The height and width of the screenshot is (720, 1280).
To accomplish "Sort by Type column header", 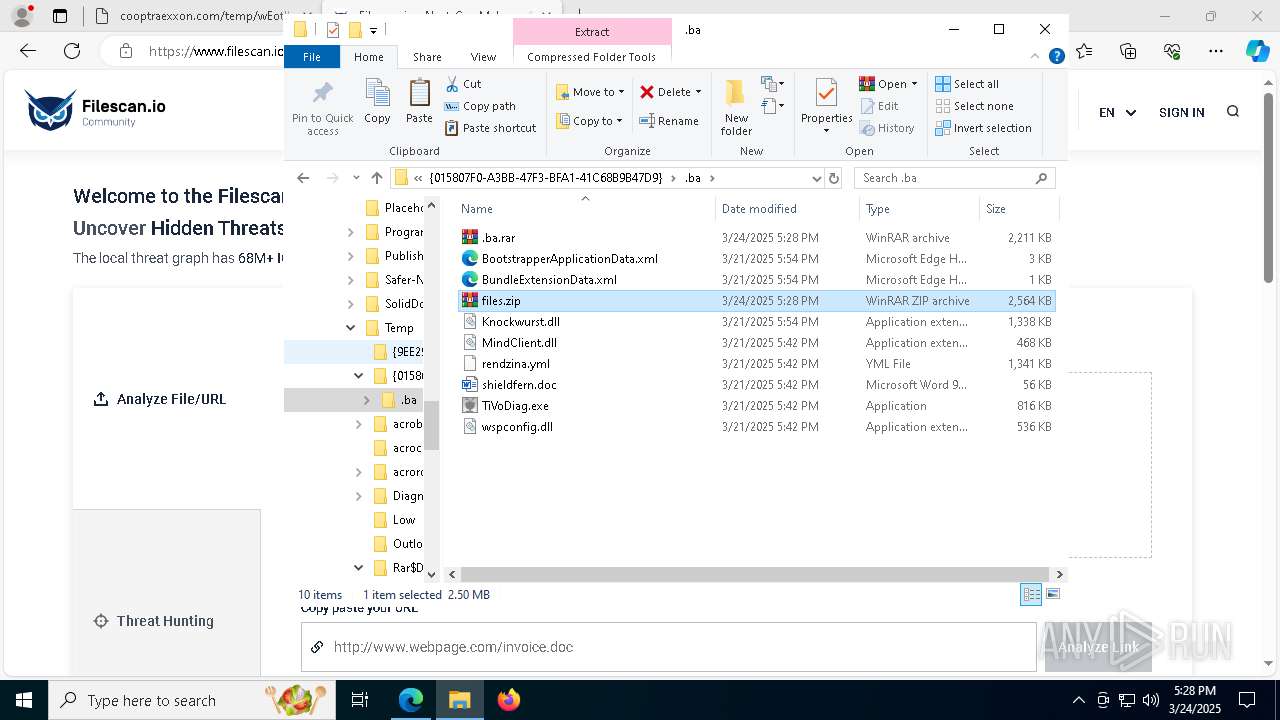I will coord(919,209).
